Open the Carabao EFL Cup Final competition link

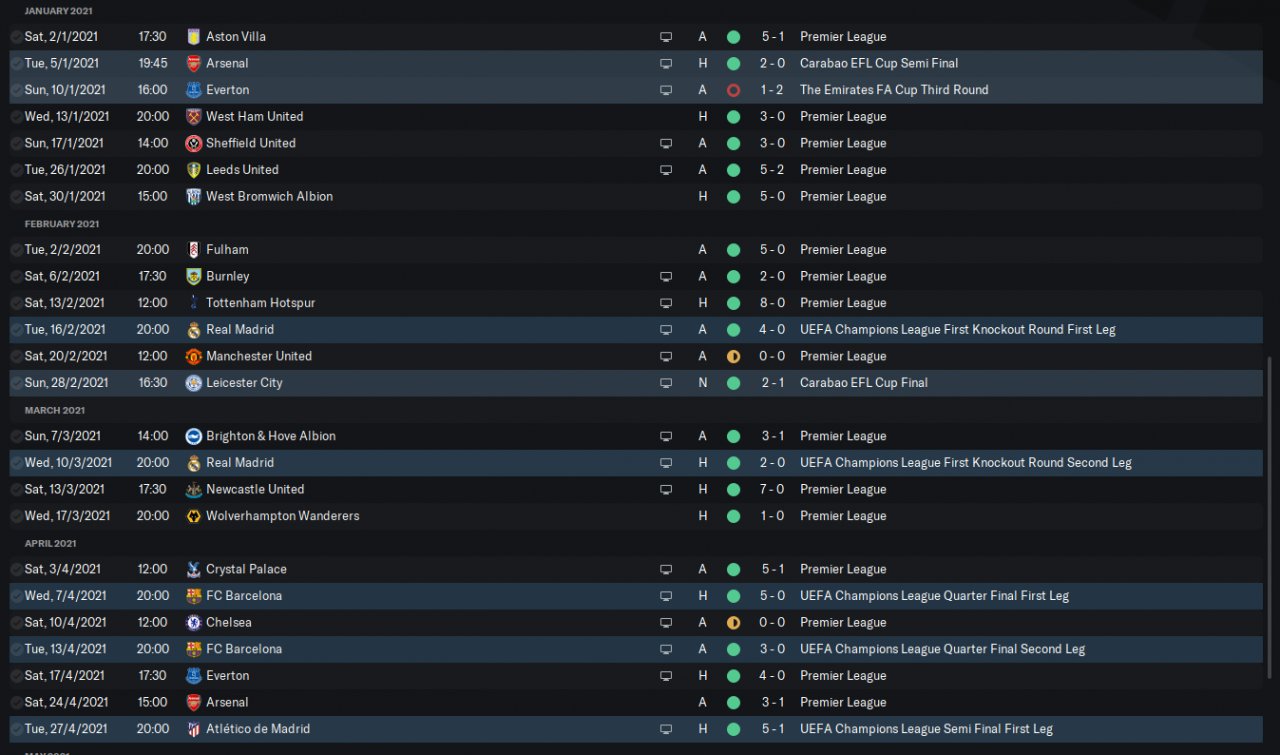point(863,383)
